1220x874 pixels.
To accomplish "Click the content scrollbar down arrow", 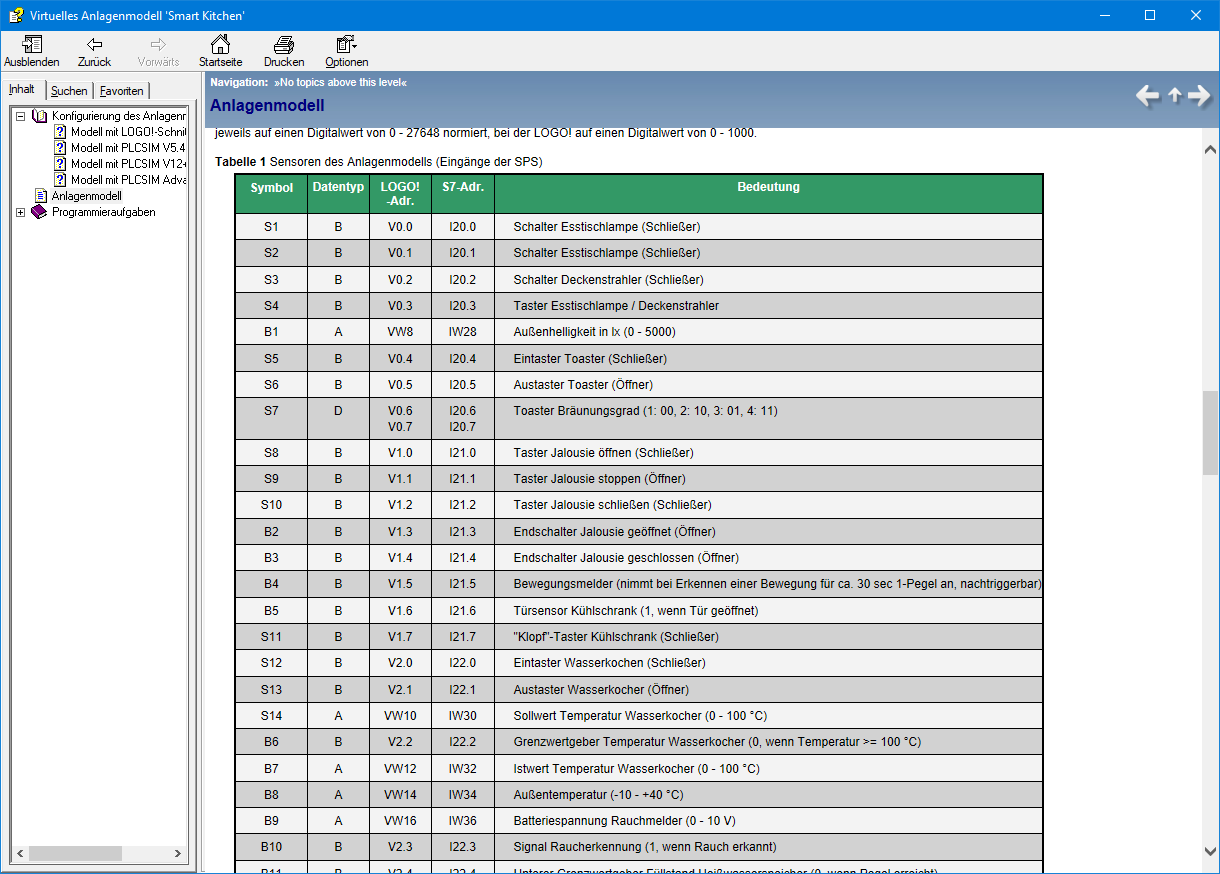I will (1211, 851).
